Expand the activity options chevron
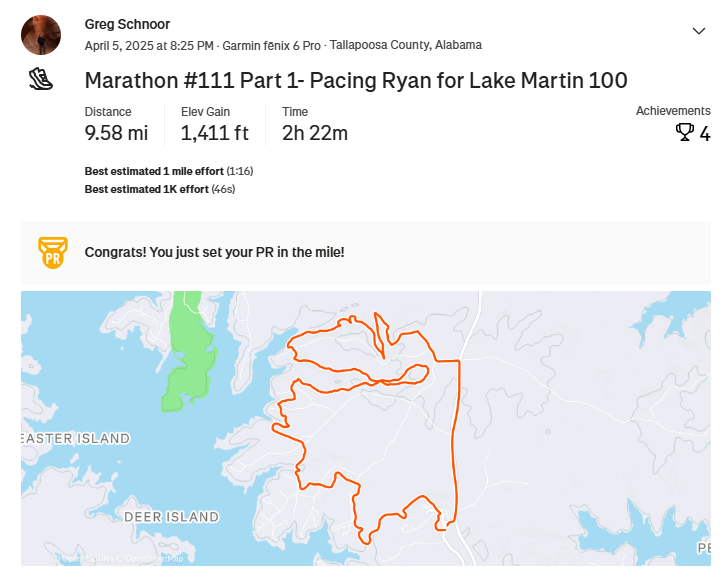 [699, 31]
